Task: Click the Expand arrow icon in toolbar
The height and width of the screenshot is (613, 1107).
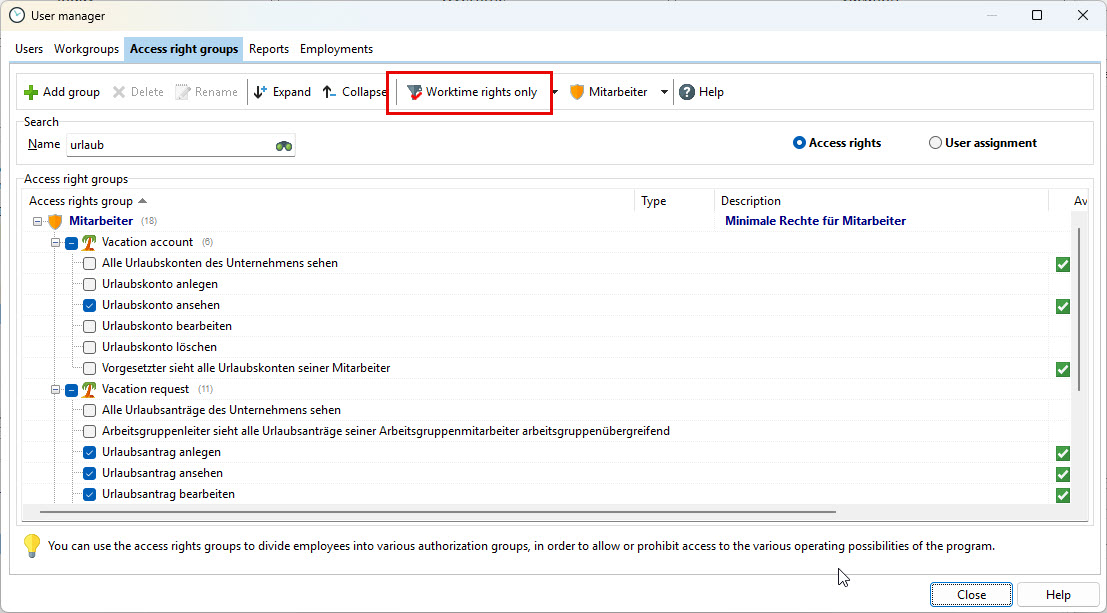Action: (261, 92)
